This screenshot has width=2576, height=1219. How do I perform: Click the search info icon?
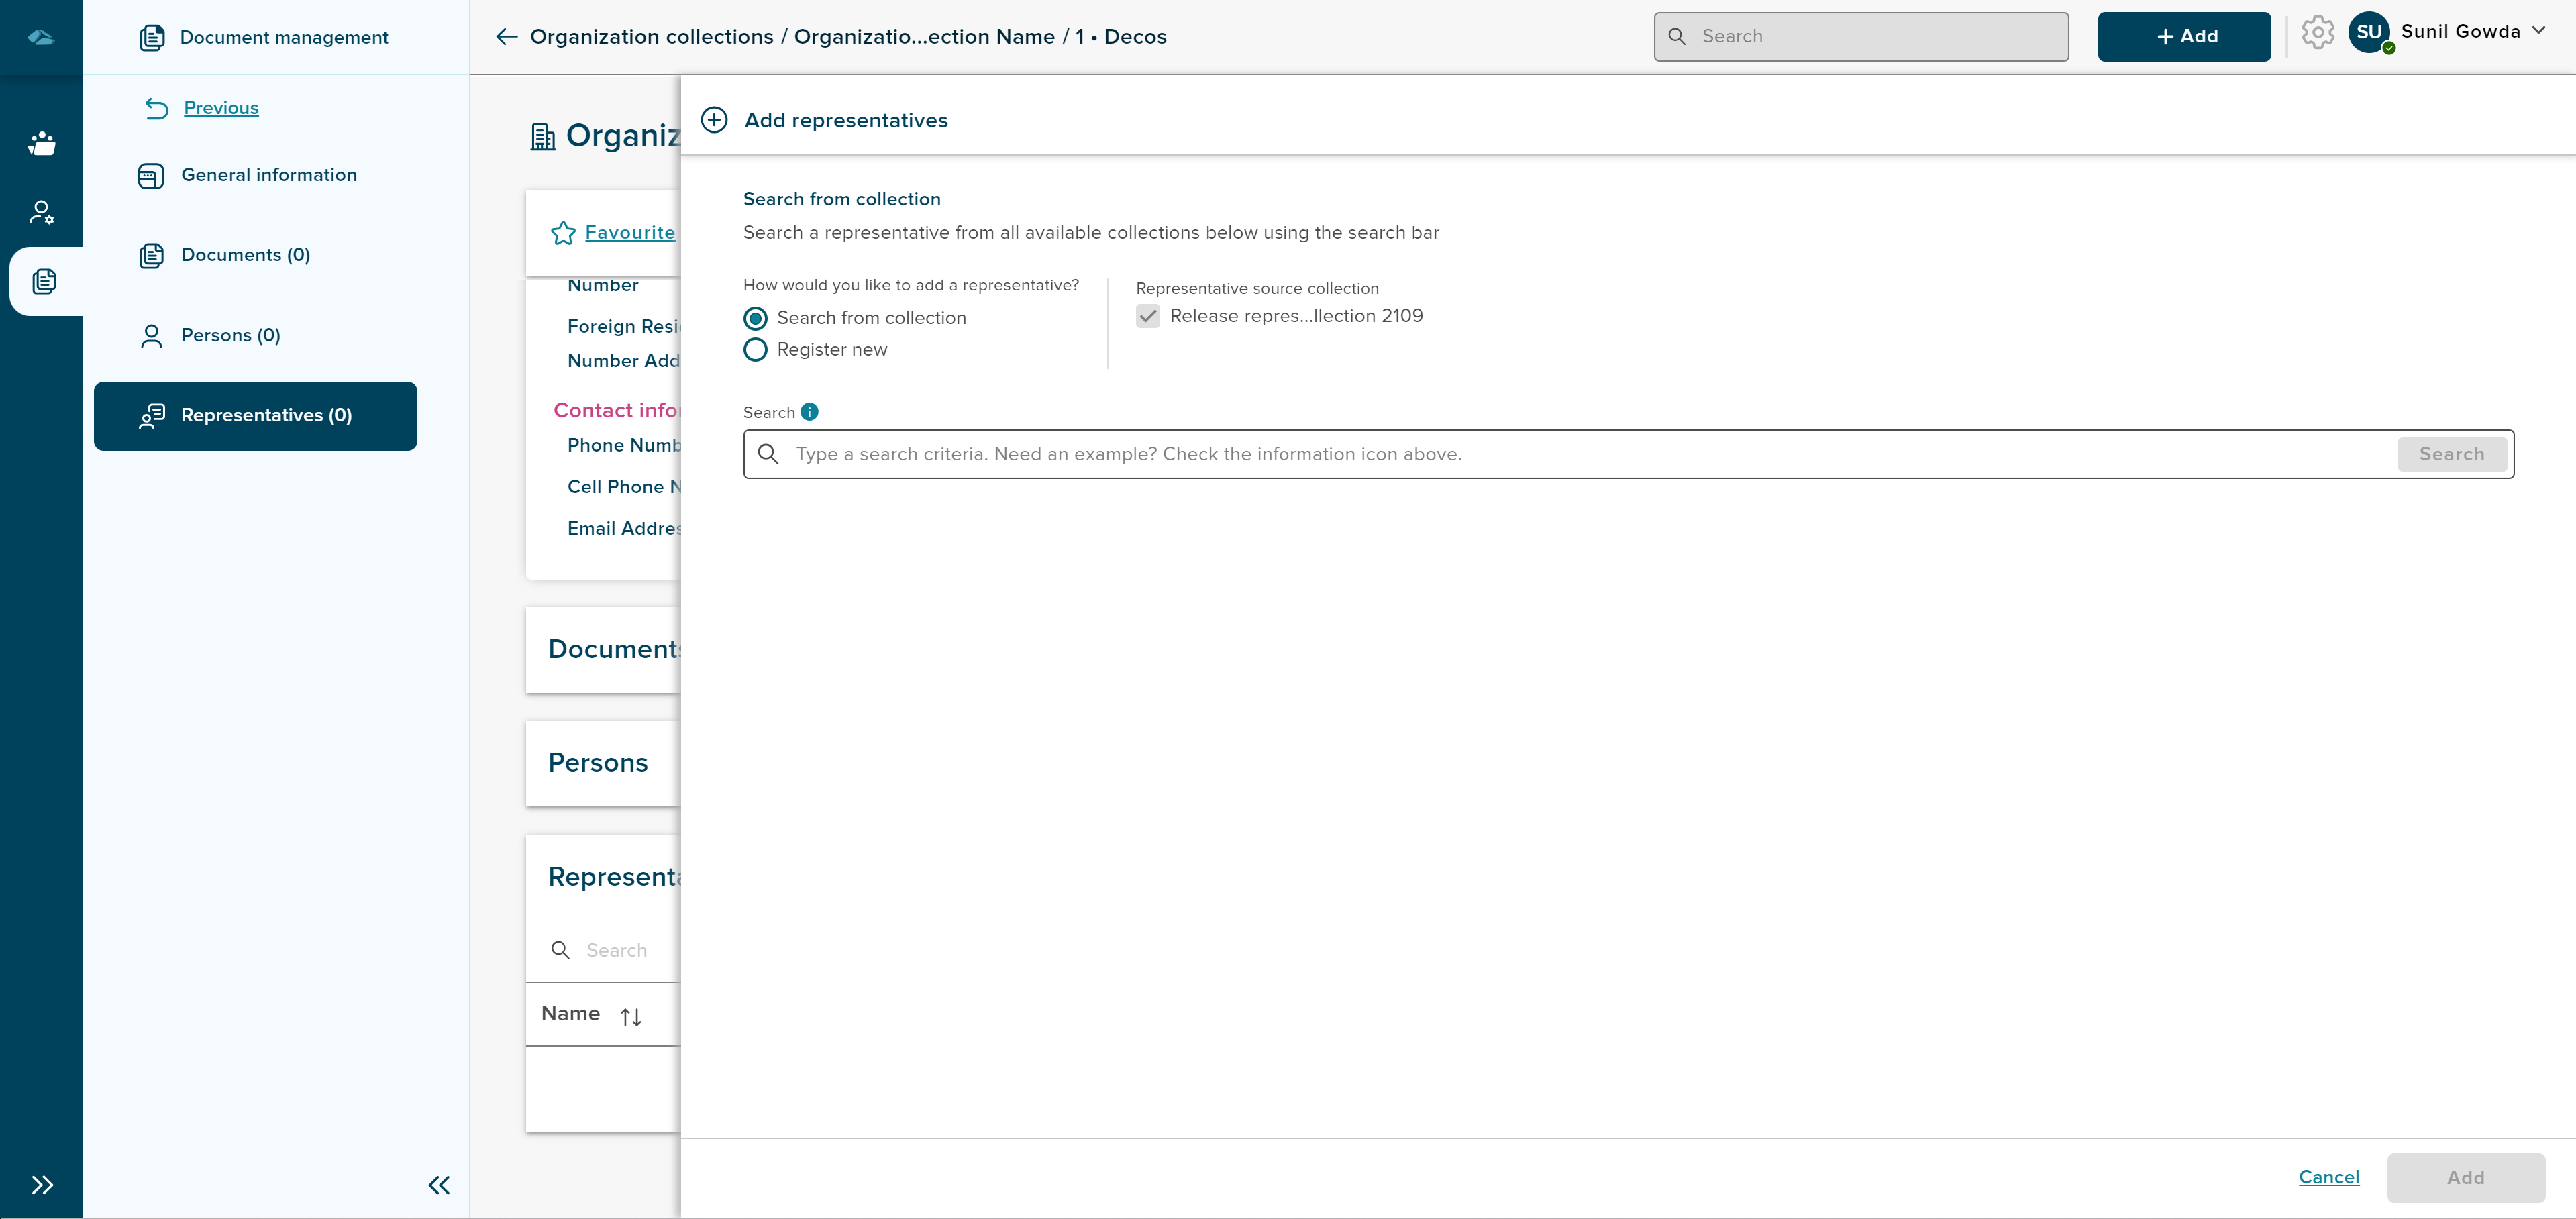pyautogui.click(x=810, y=412)
